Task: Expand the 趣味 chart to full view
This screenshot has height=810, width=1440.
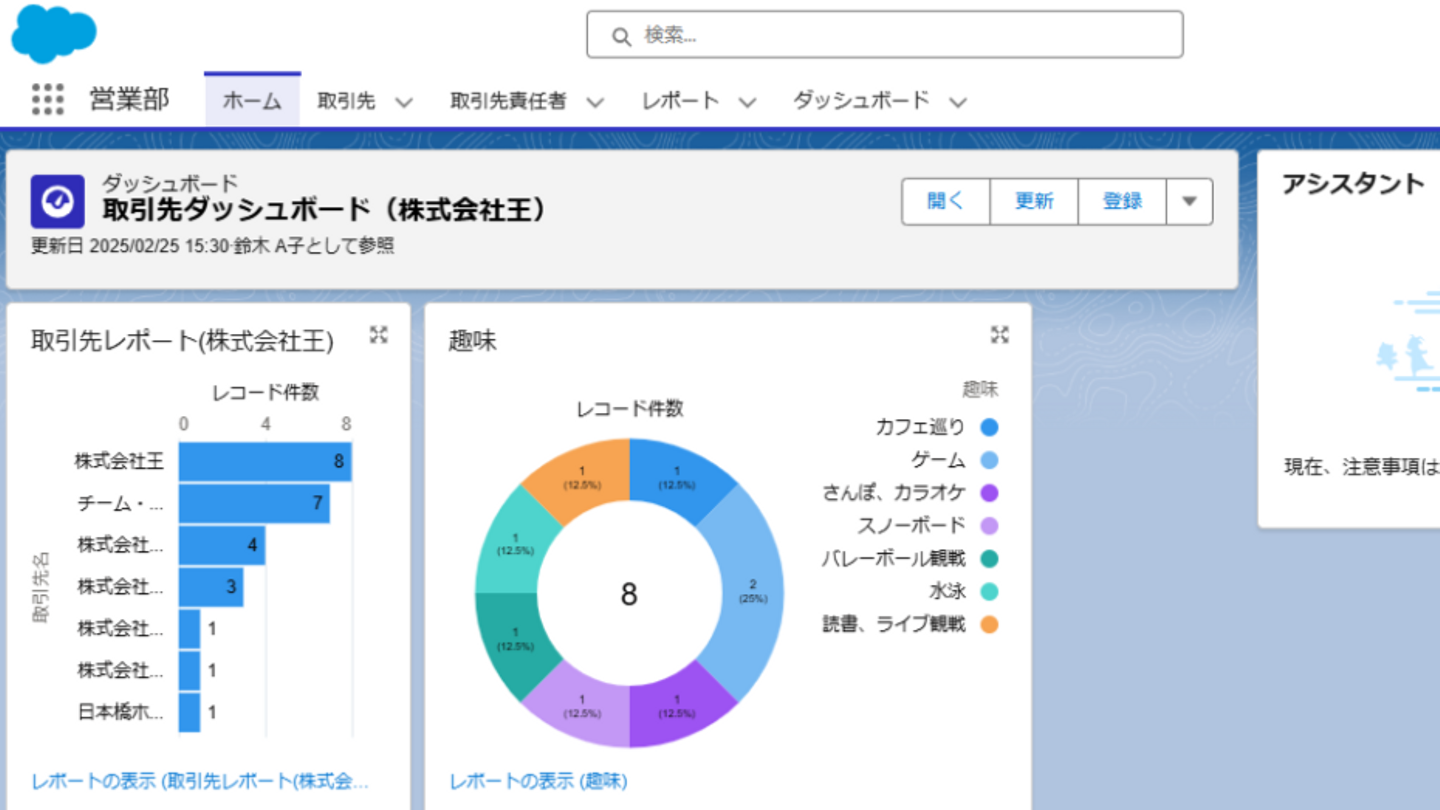Action: pos(999,335)
